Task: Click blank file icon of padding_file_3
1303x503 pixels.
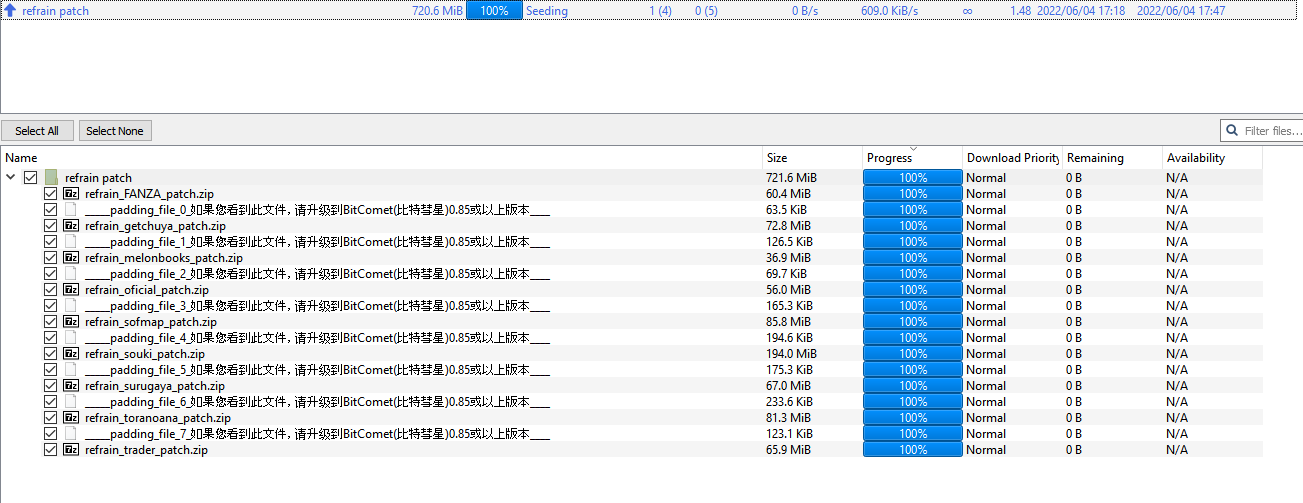Action: click(x=71, y=306)
